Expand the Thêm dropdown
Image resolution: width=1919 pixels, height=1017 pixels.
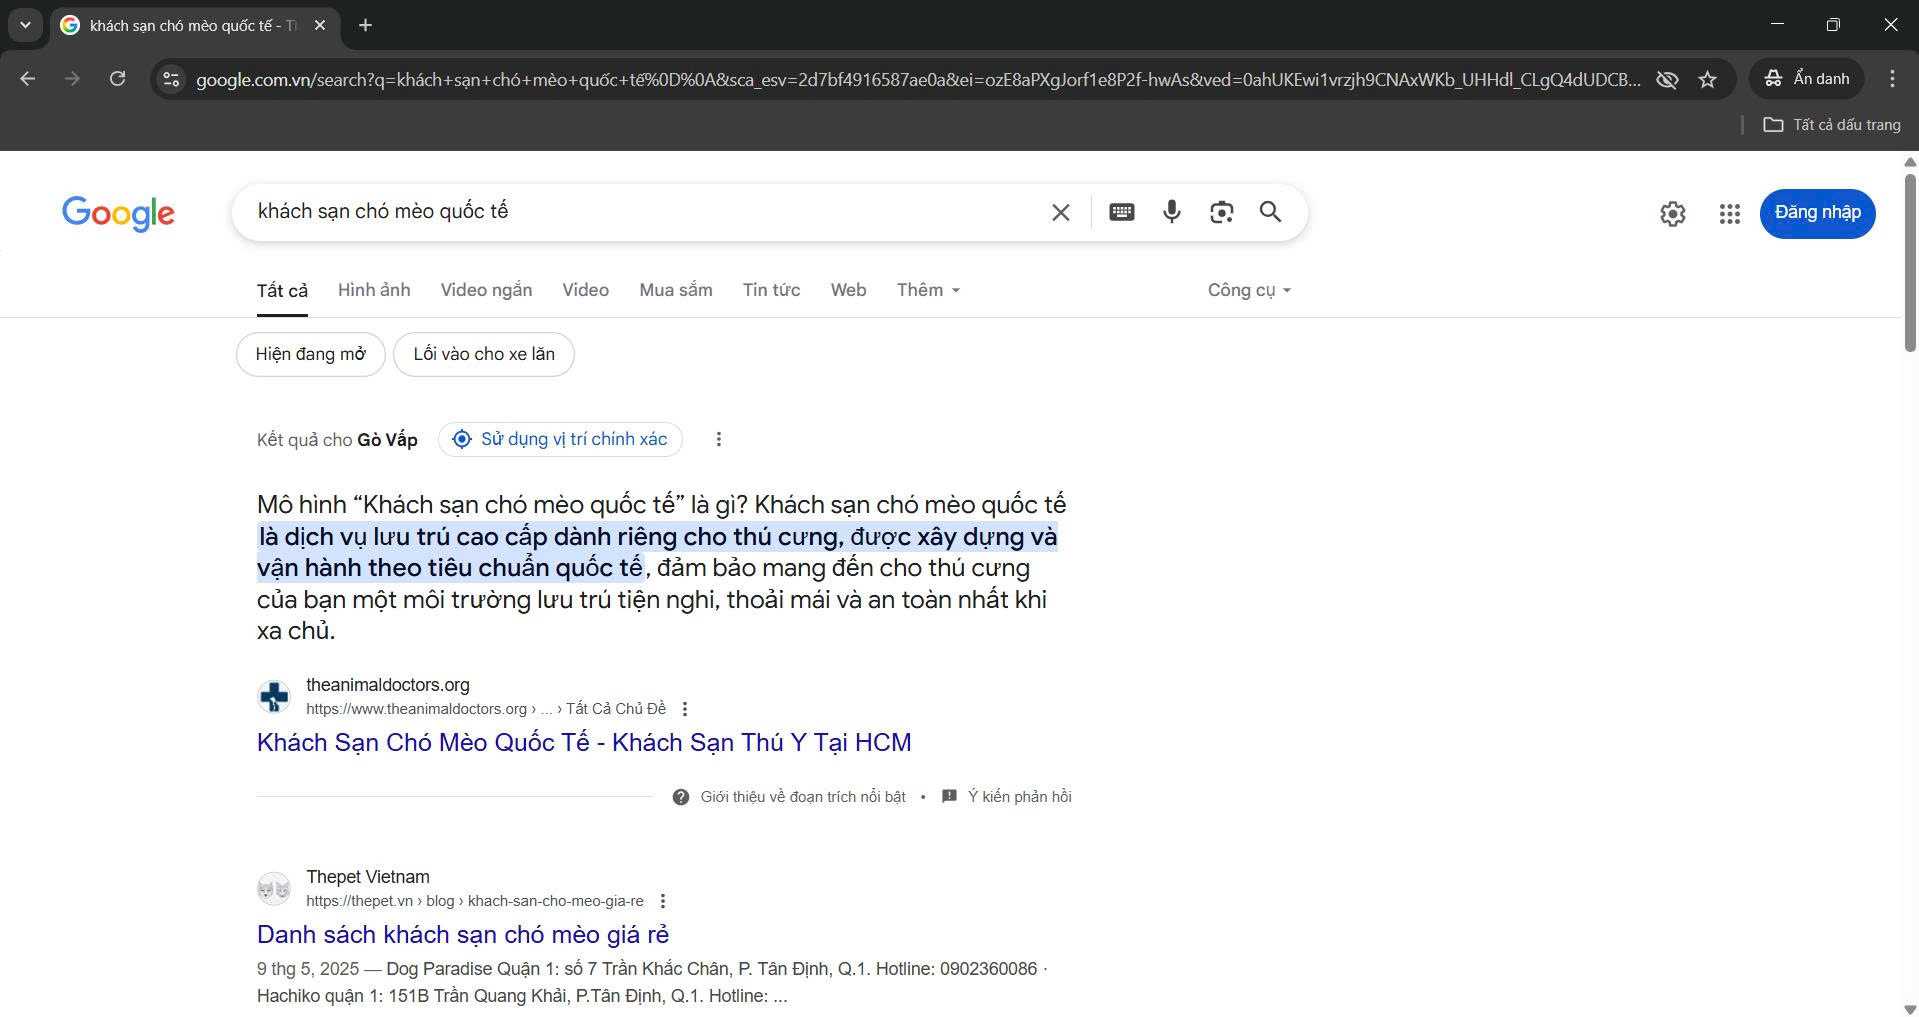pyautogui.click(x=928, y=290)
